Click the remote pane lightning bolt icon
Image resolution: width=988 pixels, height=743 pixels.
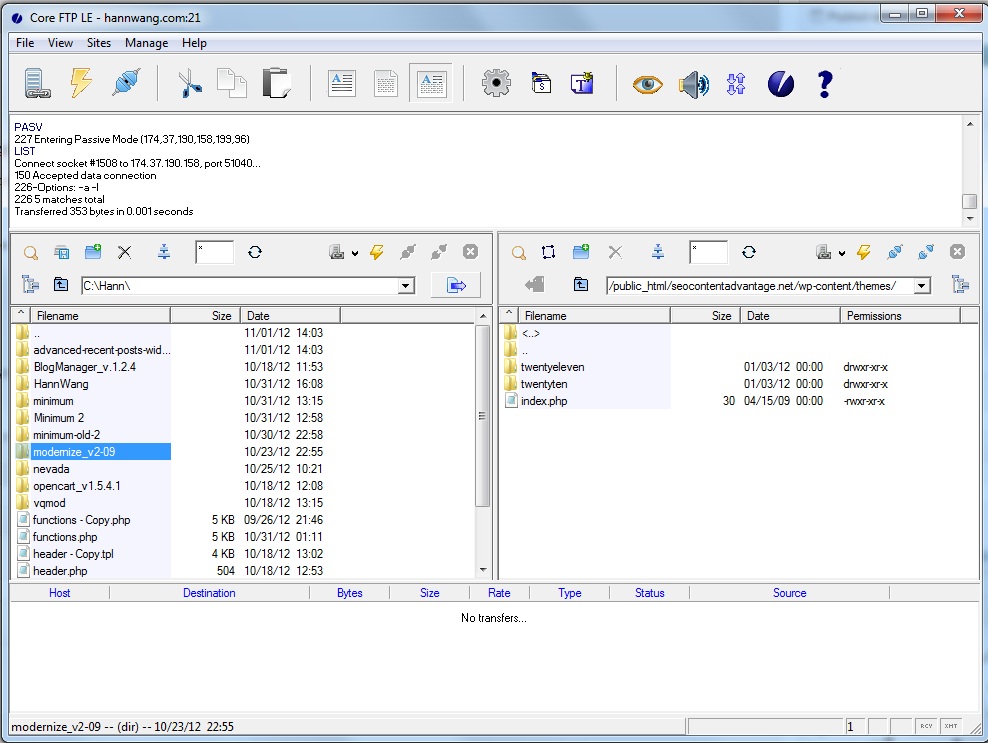point(864,252)
